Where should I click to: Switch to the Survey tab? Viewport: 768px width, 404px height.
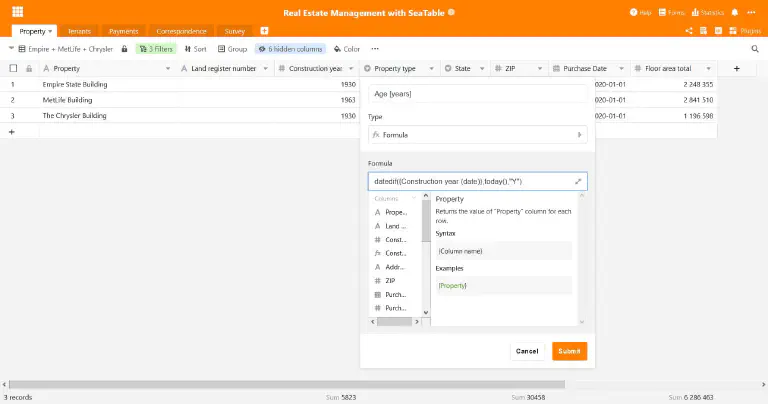[x=235, y=31]
